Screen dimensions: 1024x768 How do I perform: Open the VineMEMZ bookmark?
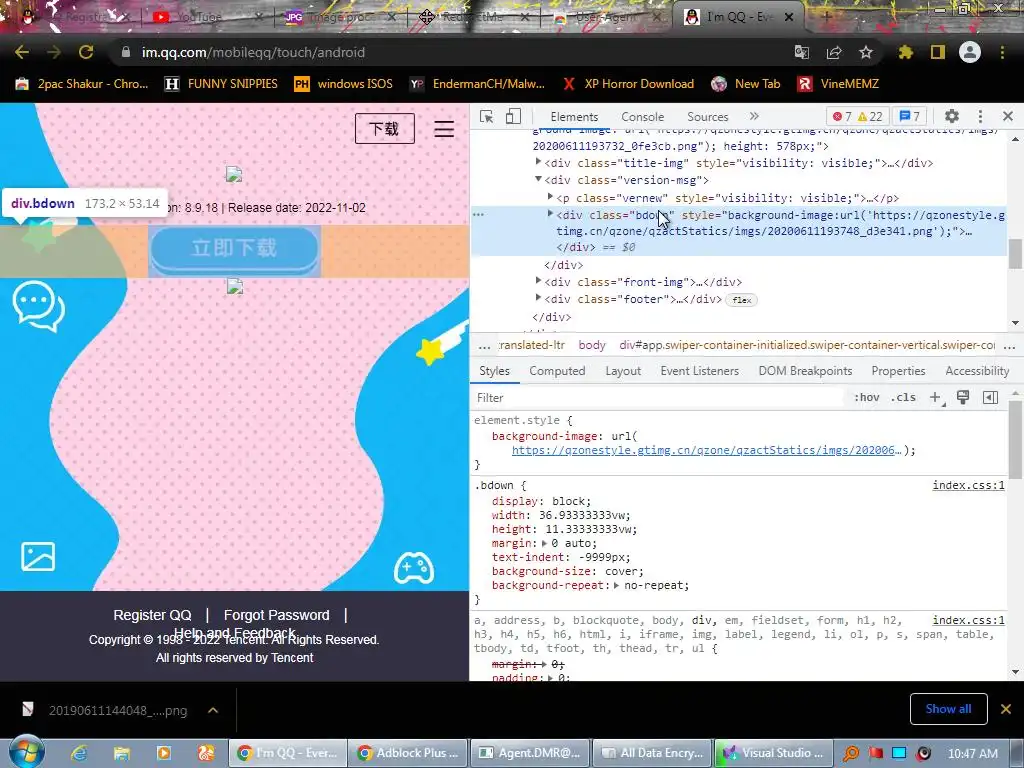[x=838, y=84]
